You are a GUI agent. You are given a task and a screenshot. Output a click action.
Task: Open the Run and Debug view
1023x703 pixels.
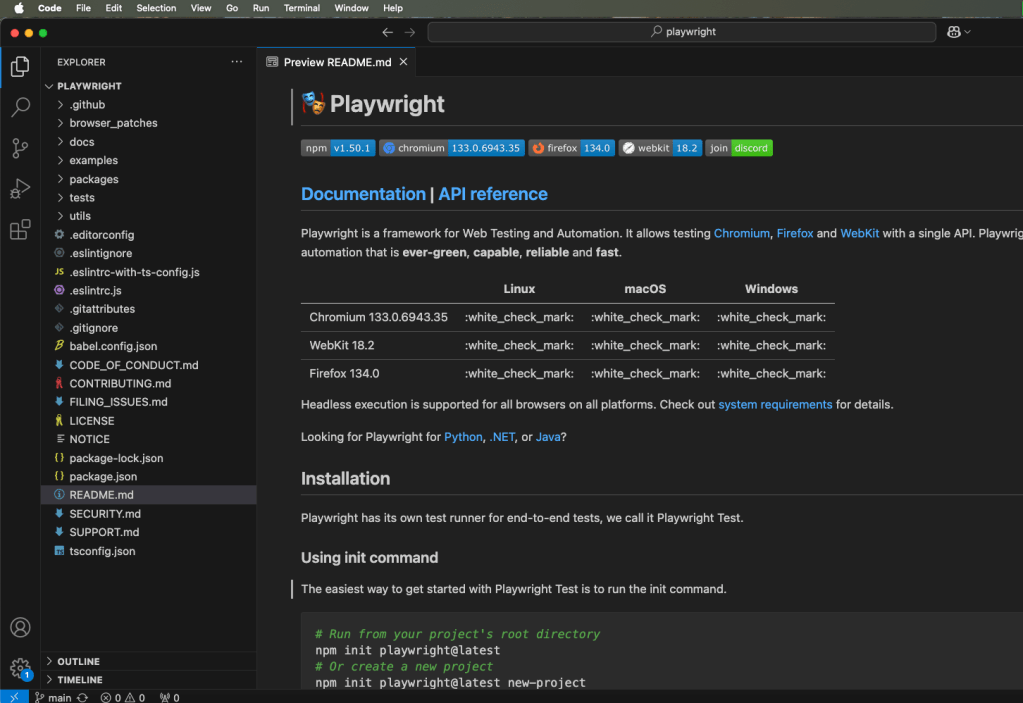click(x=20, y=189)
